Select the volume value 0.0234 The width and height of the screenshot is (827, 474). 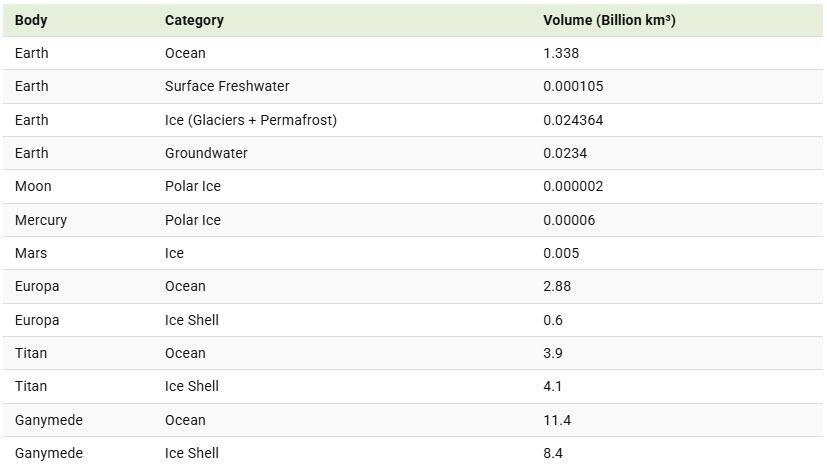tap(565, 153)
